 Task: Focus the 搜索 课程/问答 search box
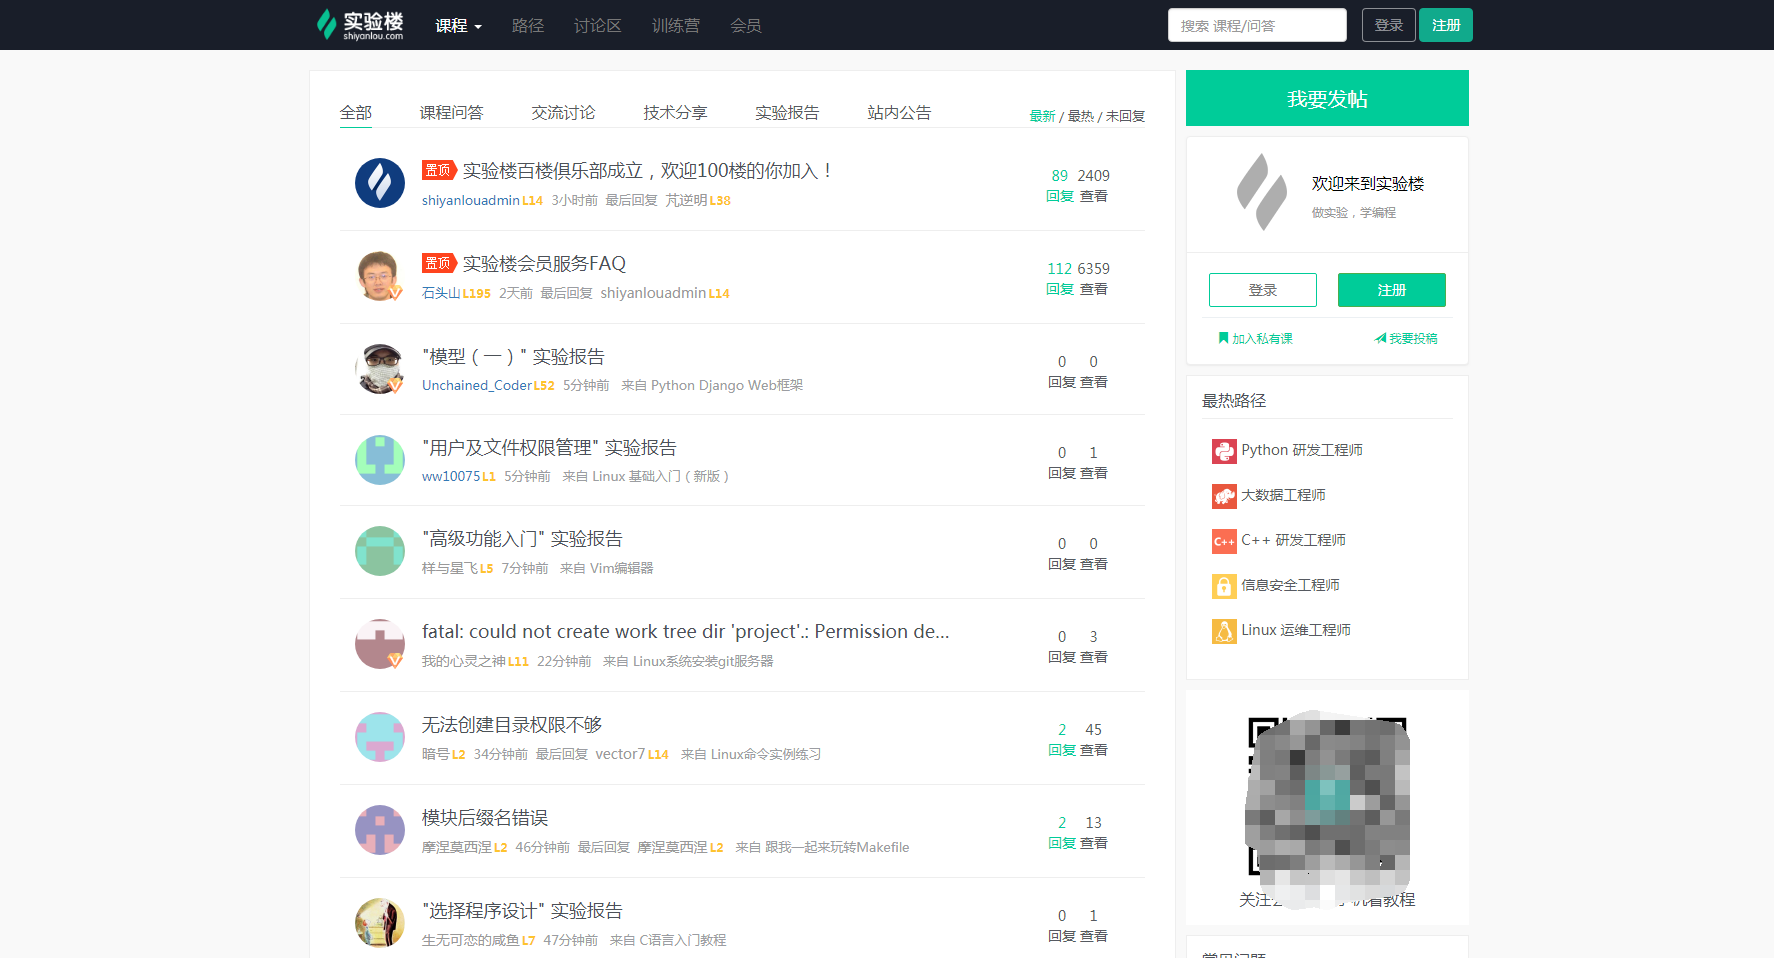coord(1257,25)
